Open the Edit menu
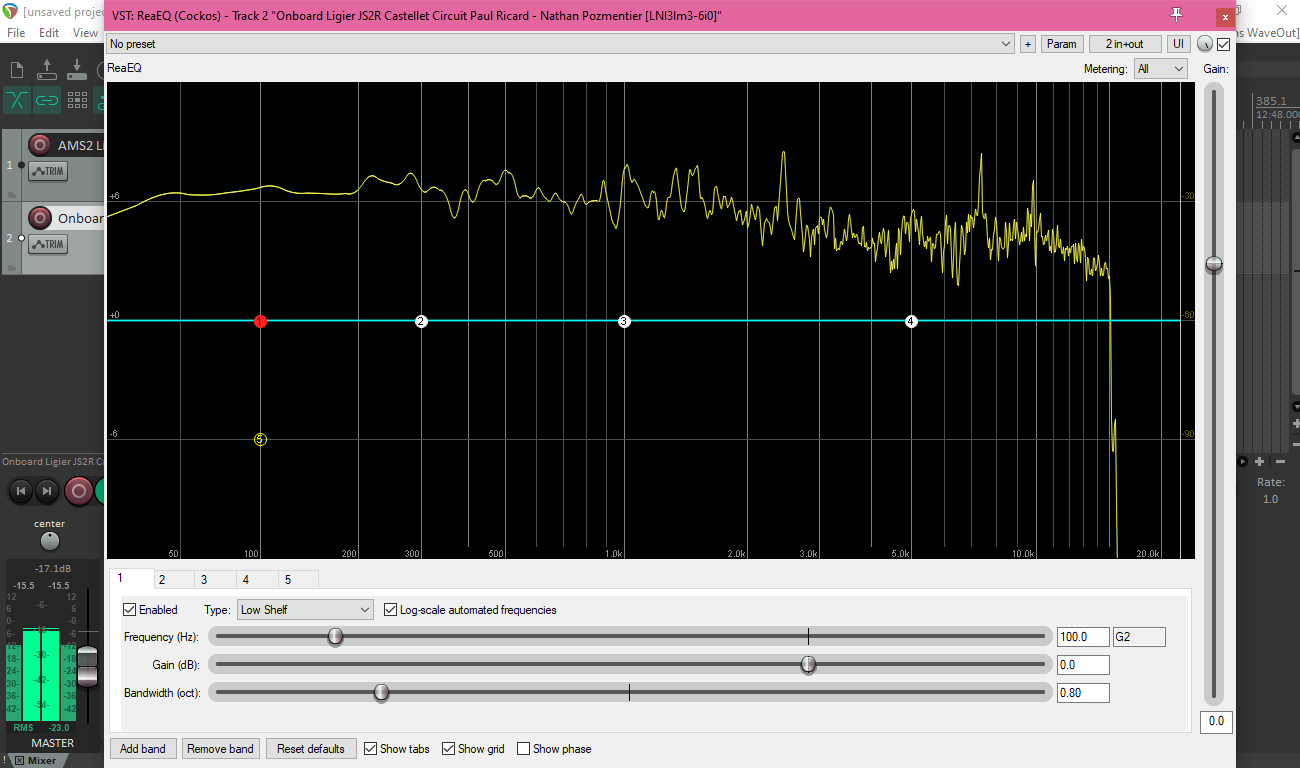Viewport: 1300px width, 768px height. [49, 33]
